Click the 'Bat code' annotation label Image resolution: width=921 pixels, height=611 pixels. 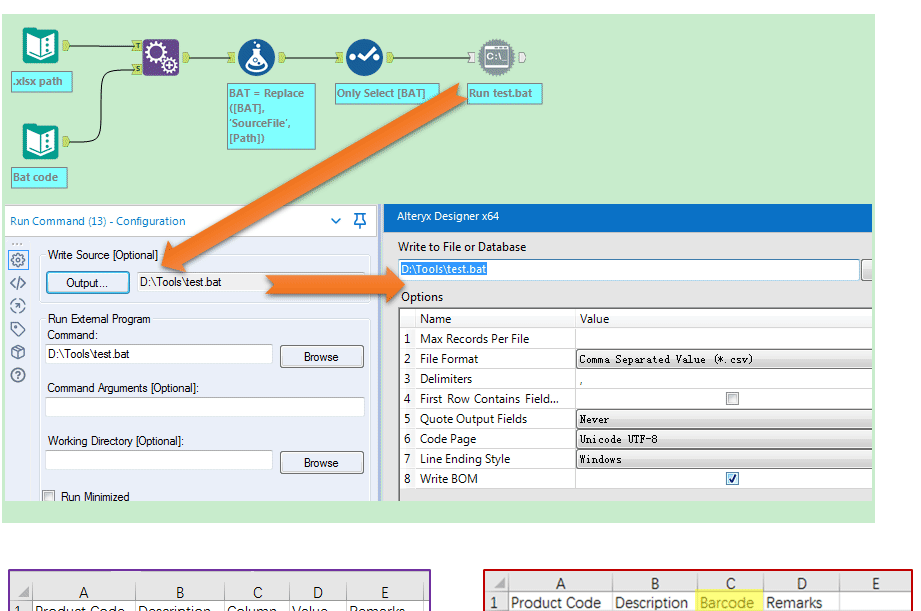click(39, 177)
